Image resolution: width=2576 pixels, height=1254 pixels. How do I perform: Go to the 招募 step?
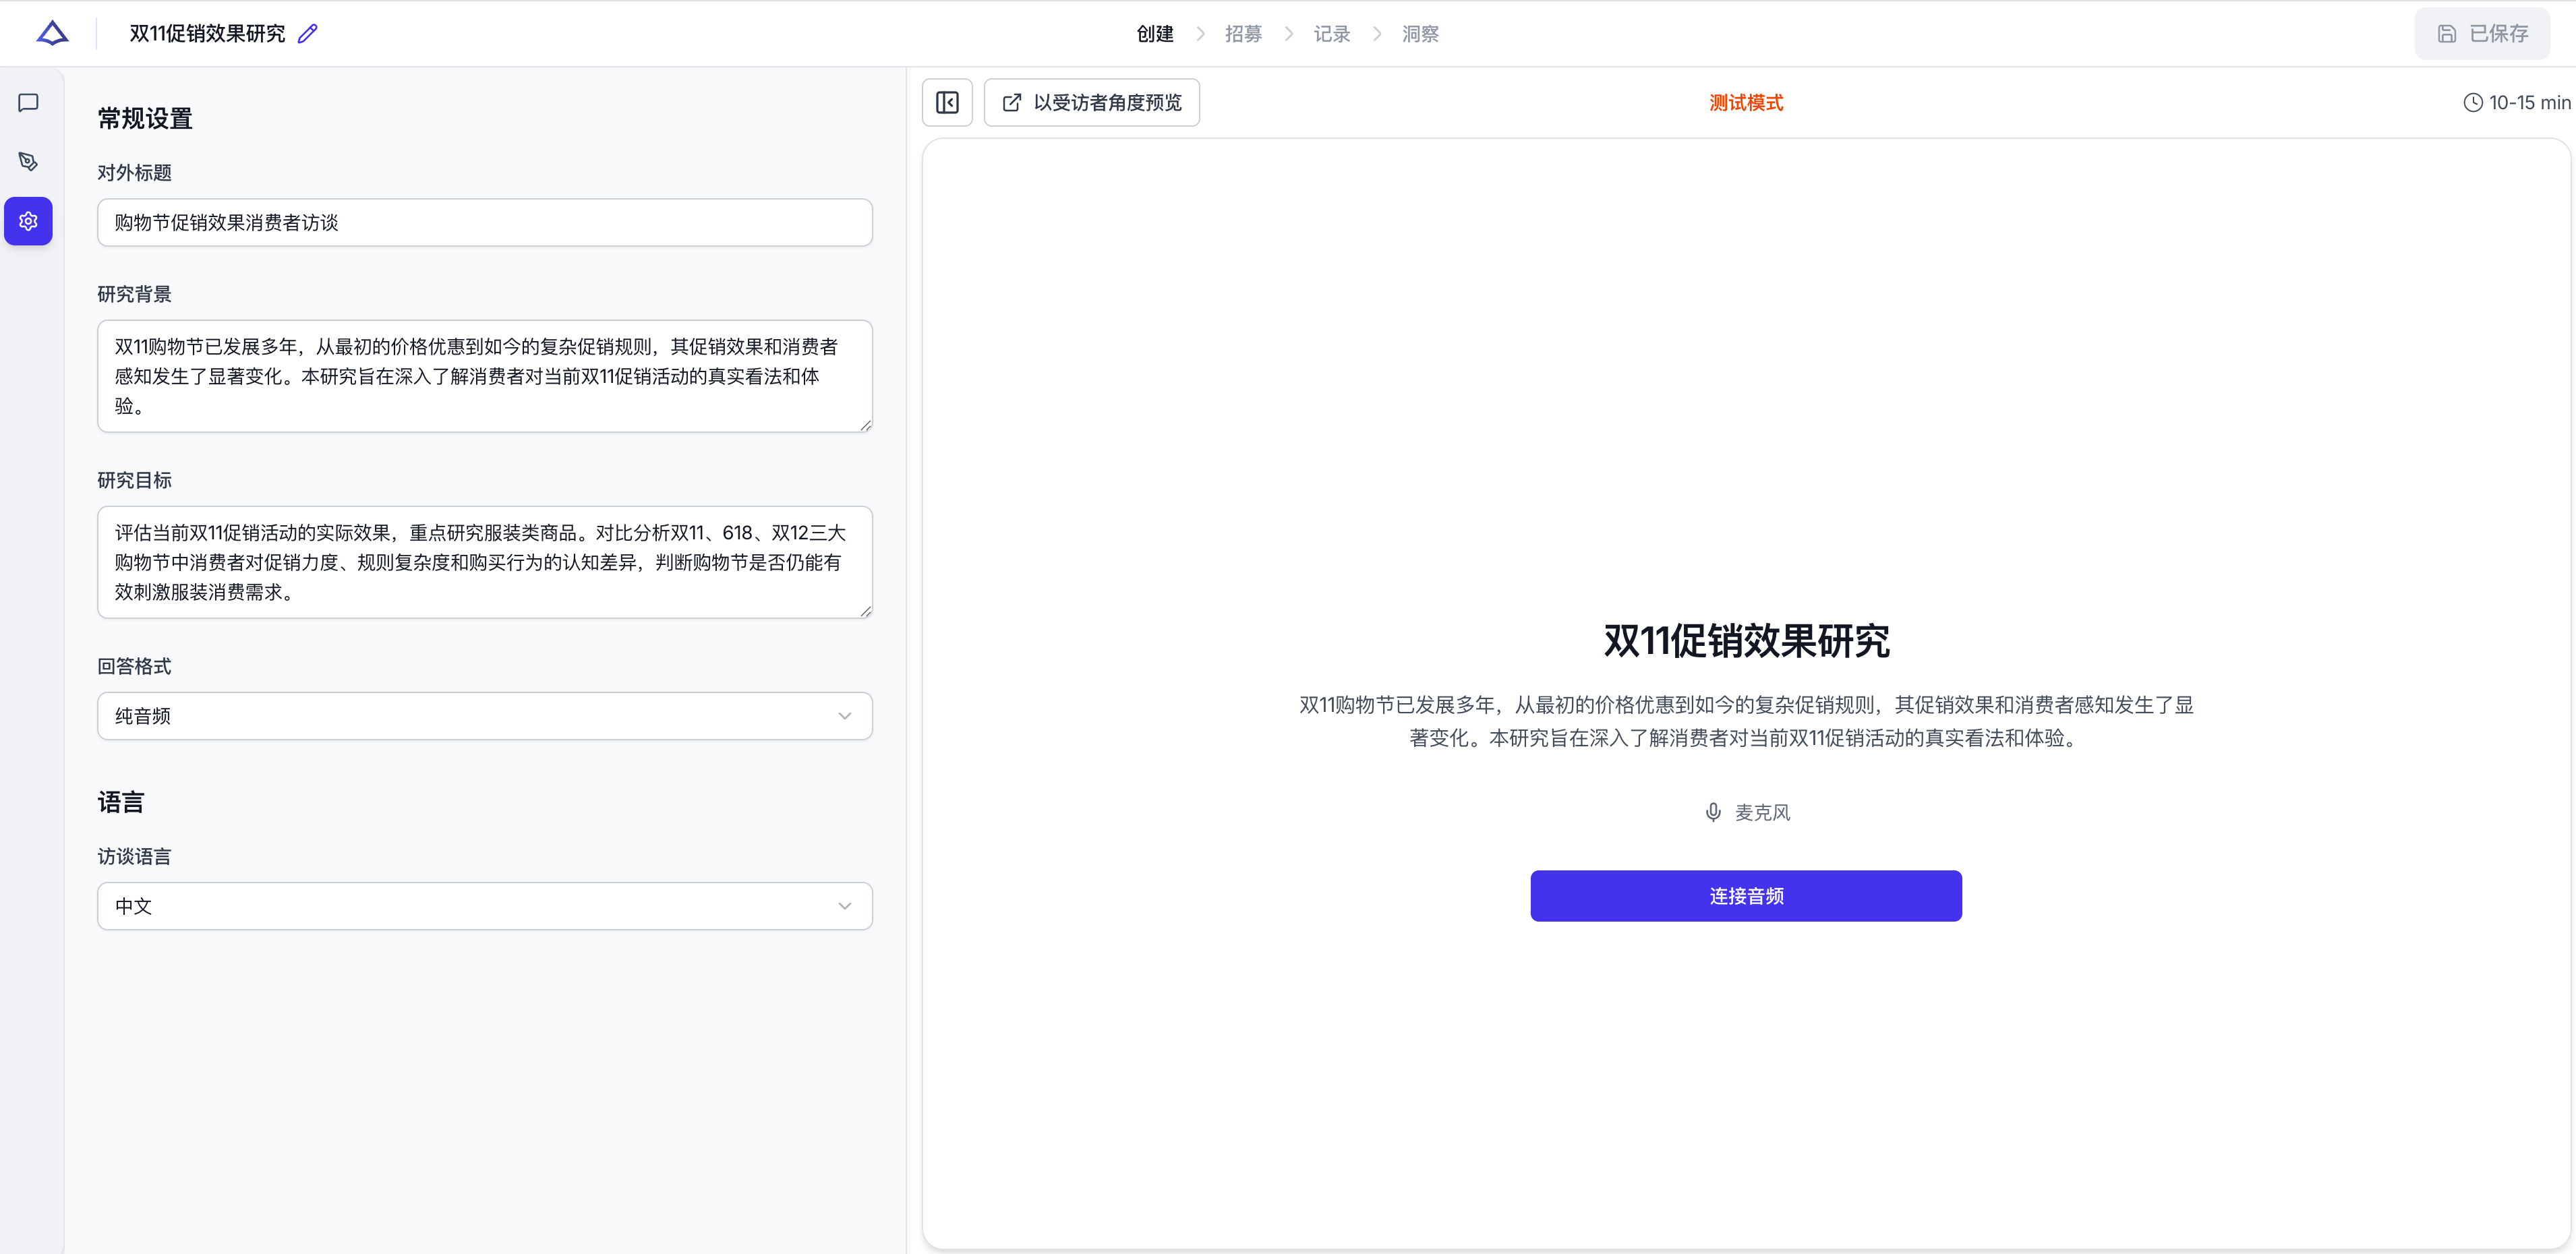[1243, 34]
